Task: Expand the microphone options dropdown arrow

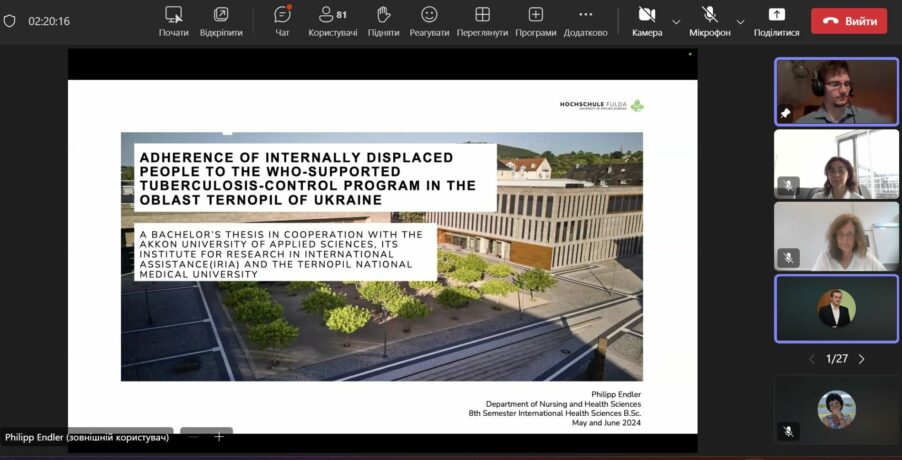Action: pyautogui.click(x=740, y=21)
